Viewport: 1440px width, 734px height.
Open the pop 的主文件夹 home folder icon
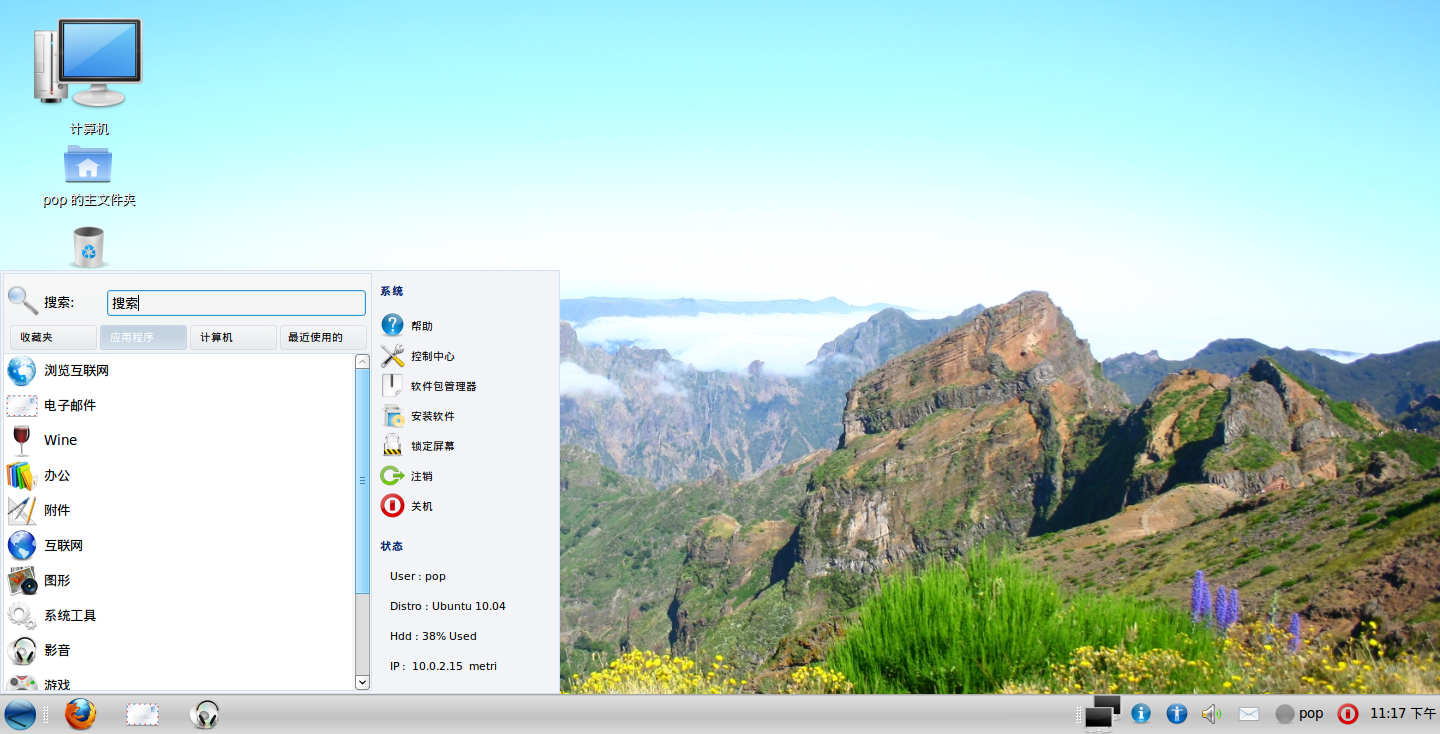click(88, 164)
